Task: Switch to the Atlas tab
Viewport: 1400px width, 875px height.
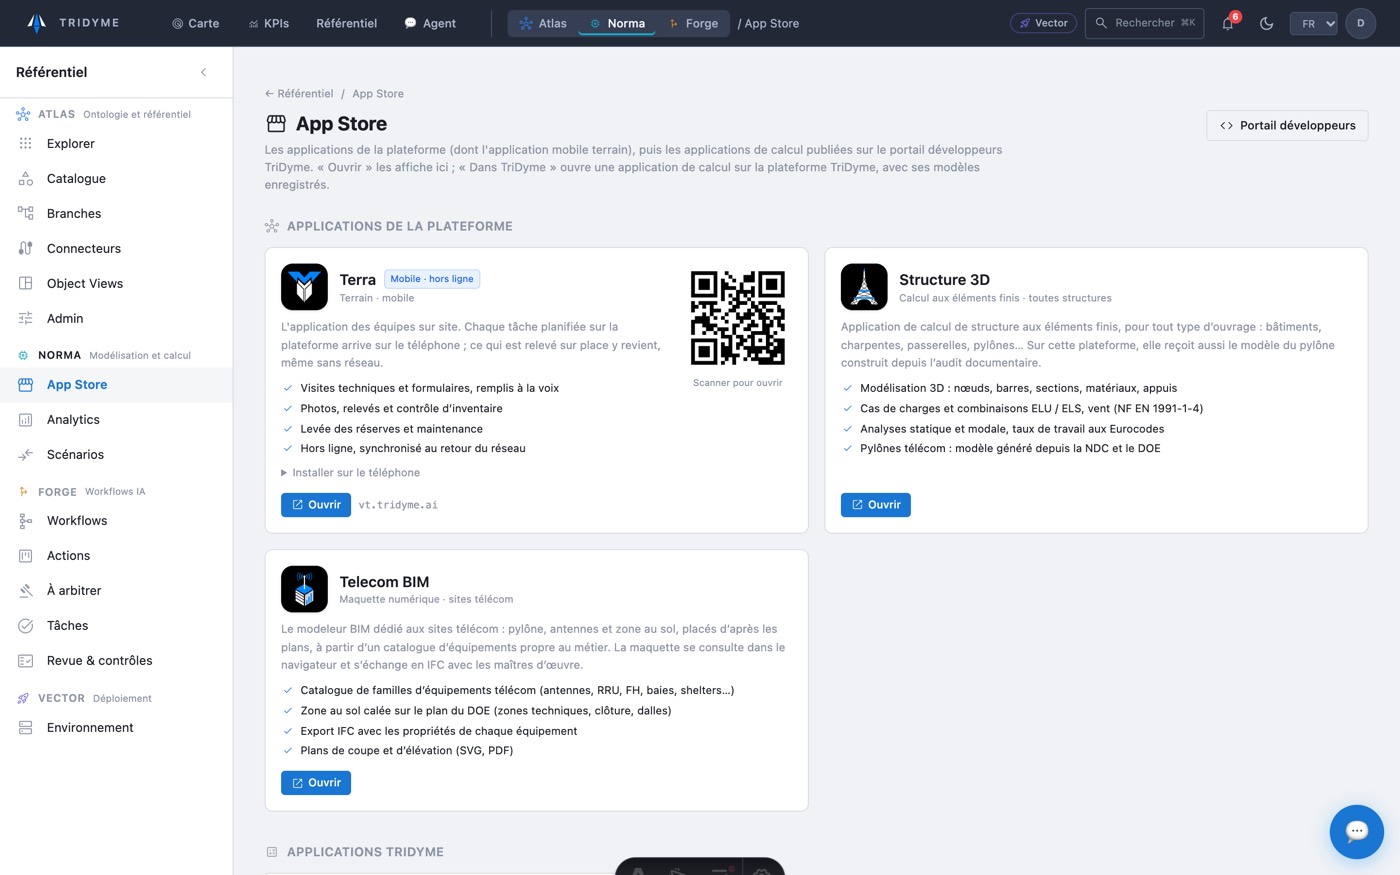Action: (x=543, y=23)
